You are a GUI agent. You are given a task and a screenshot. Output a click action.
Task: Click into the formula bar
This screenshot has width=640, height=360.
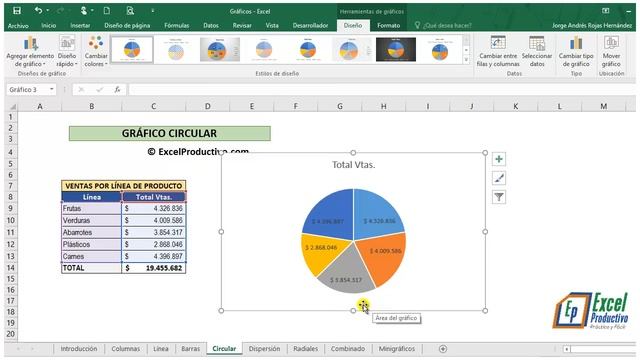point(382,89)
